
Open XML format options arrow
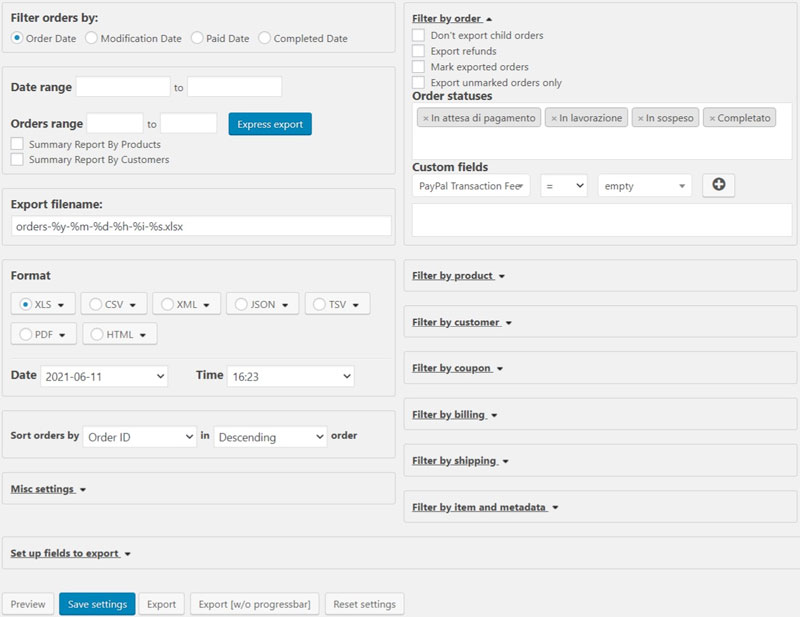pyautogui.click(x=206, y=305)
